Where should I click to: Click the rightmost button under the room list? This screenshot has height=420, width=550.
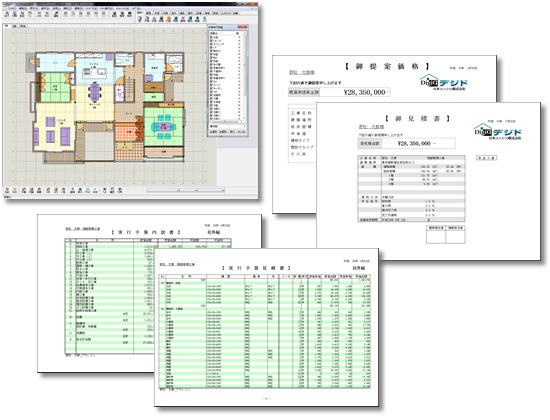tap(241, 132)
